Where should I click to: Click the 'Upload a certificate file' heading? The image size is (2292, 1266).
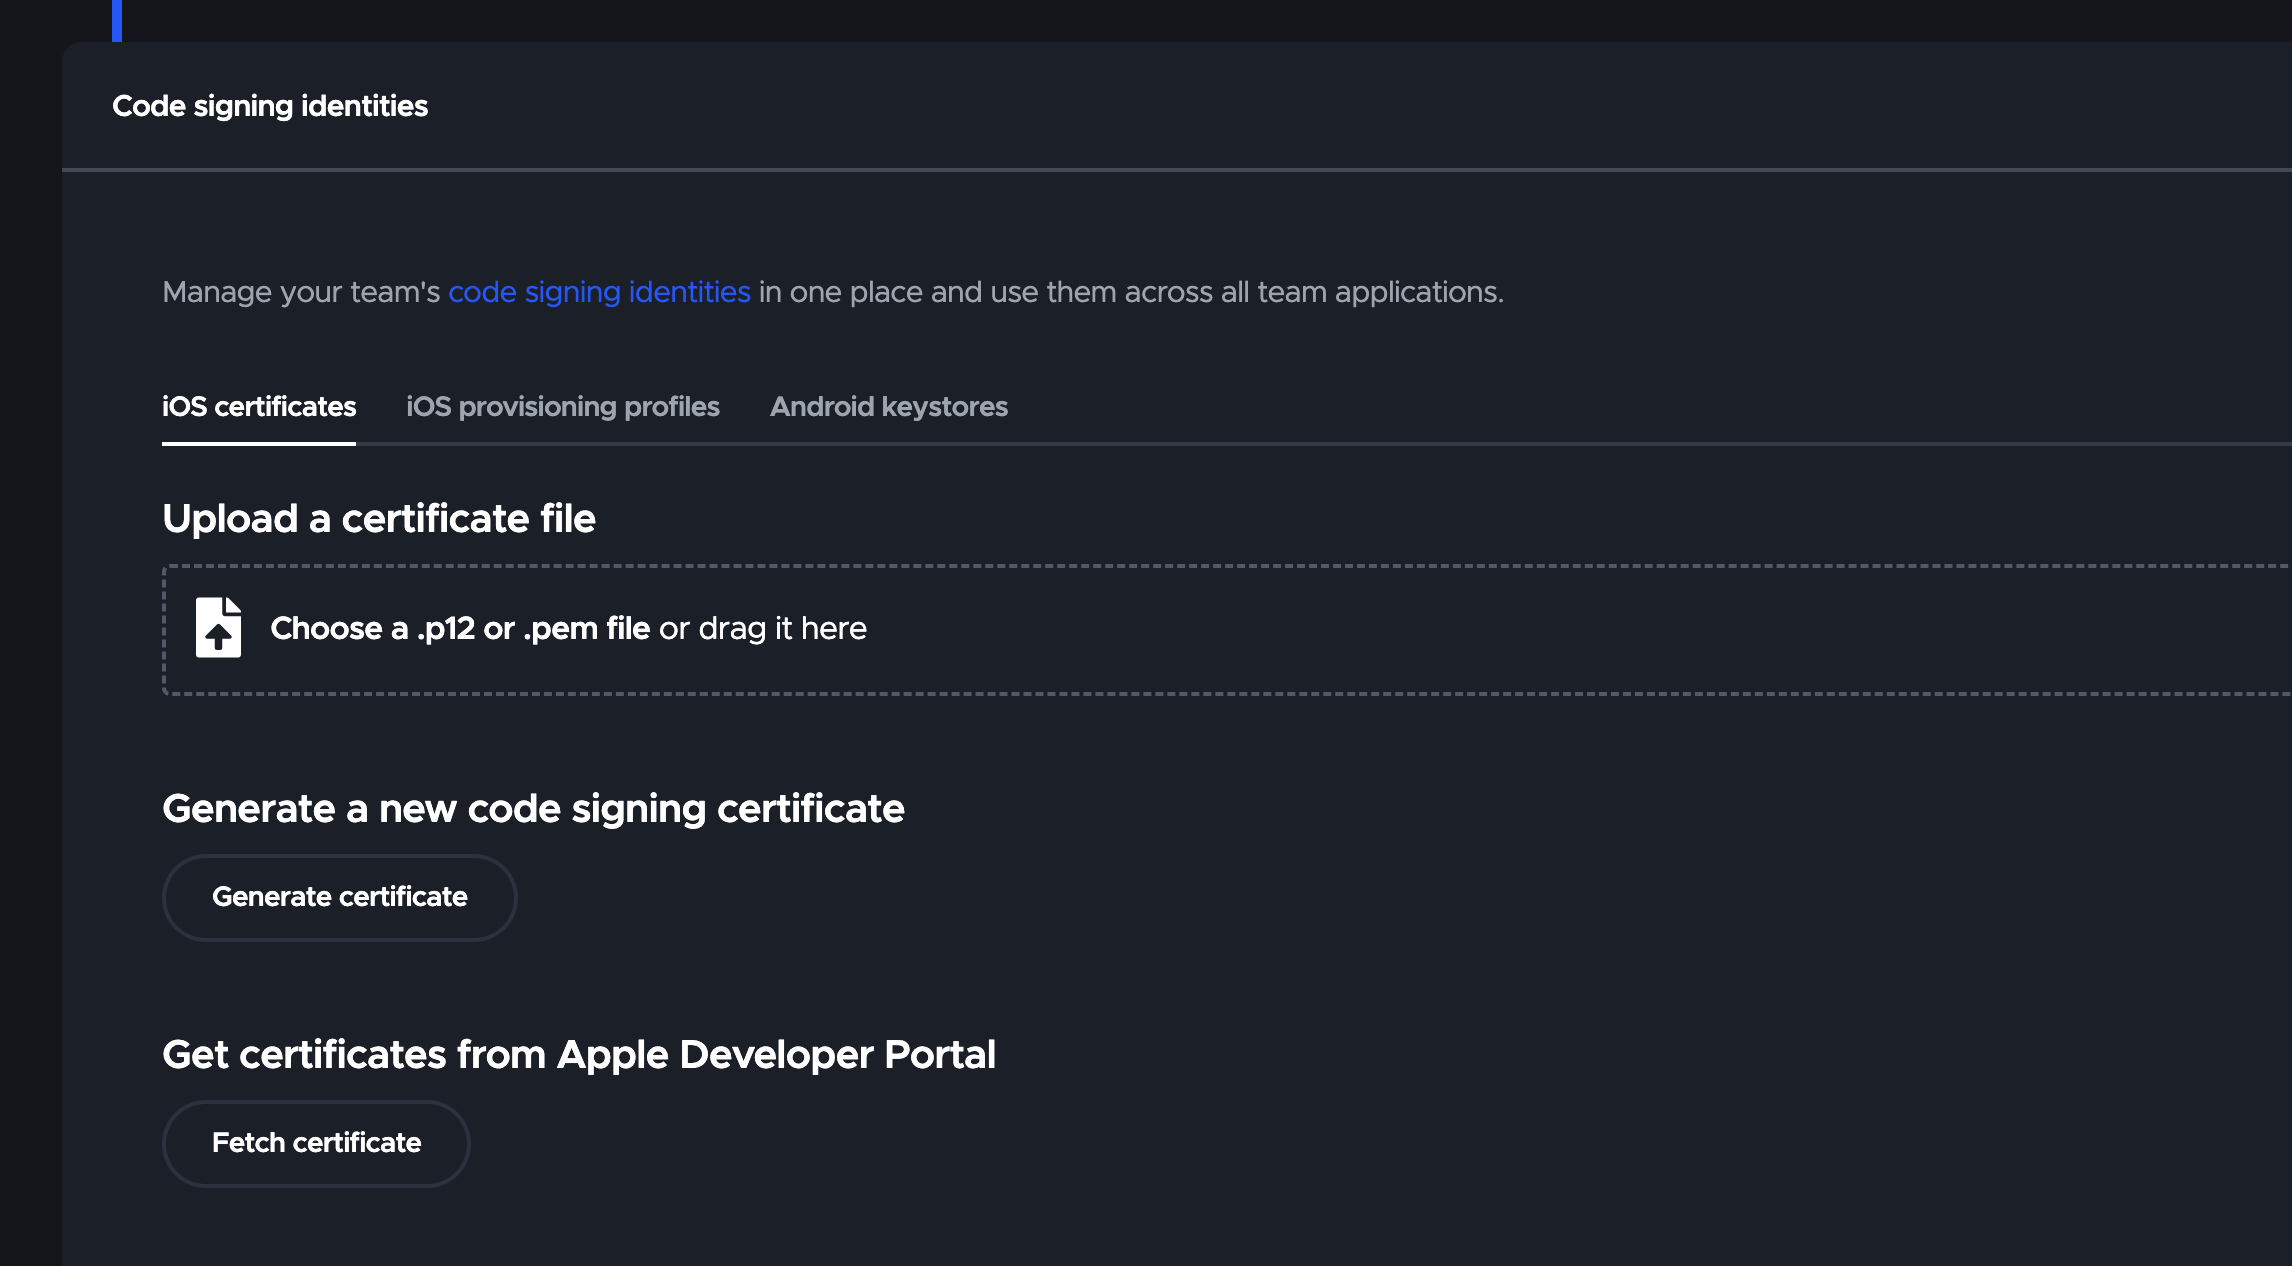pyautogui.click(x=379, y=519)
